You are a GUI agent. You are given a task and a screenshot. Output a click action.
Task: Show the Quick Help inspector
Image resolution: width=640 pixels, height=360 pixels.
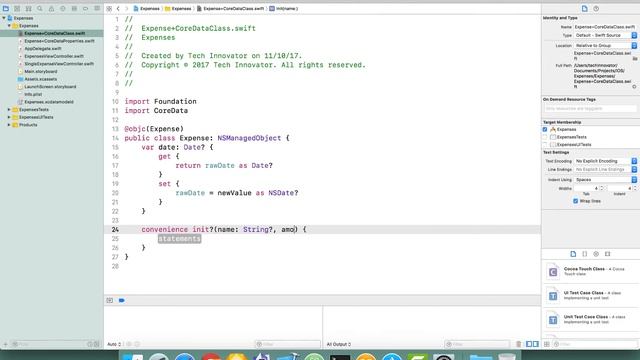[x=596, y=9]
